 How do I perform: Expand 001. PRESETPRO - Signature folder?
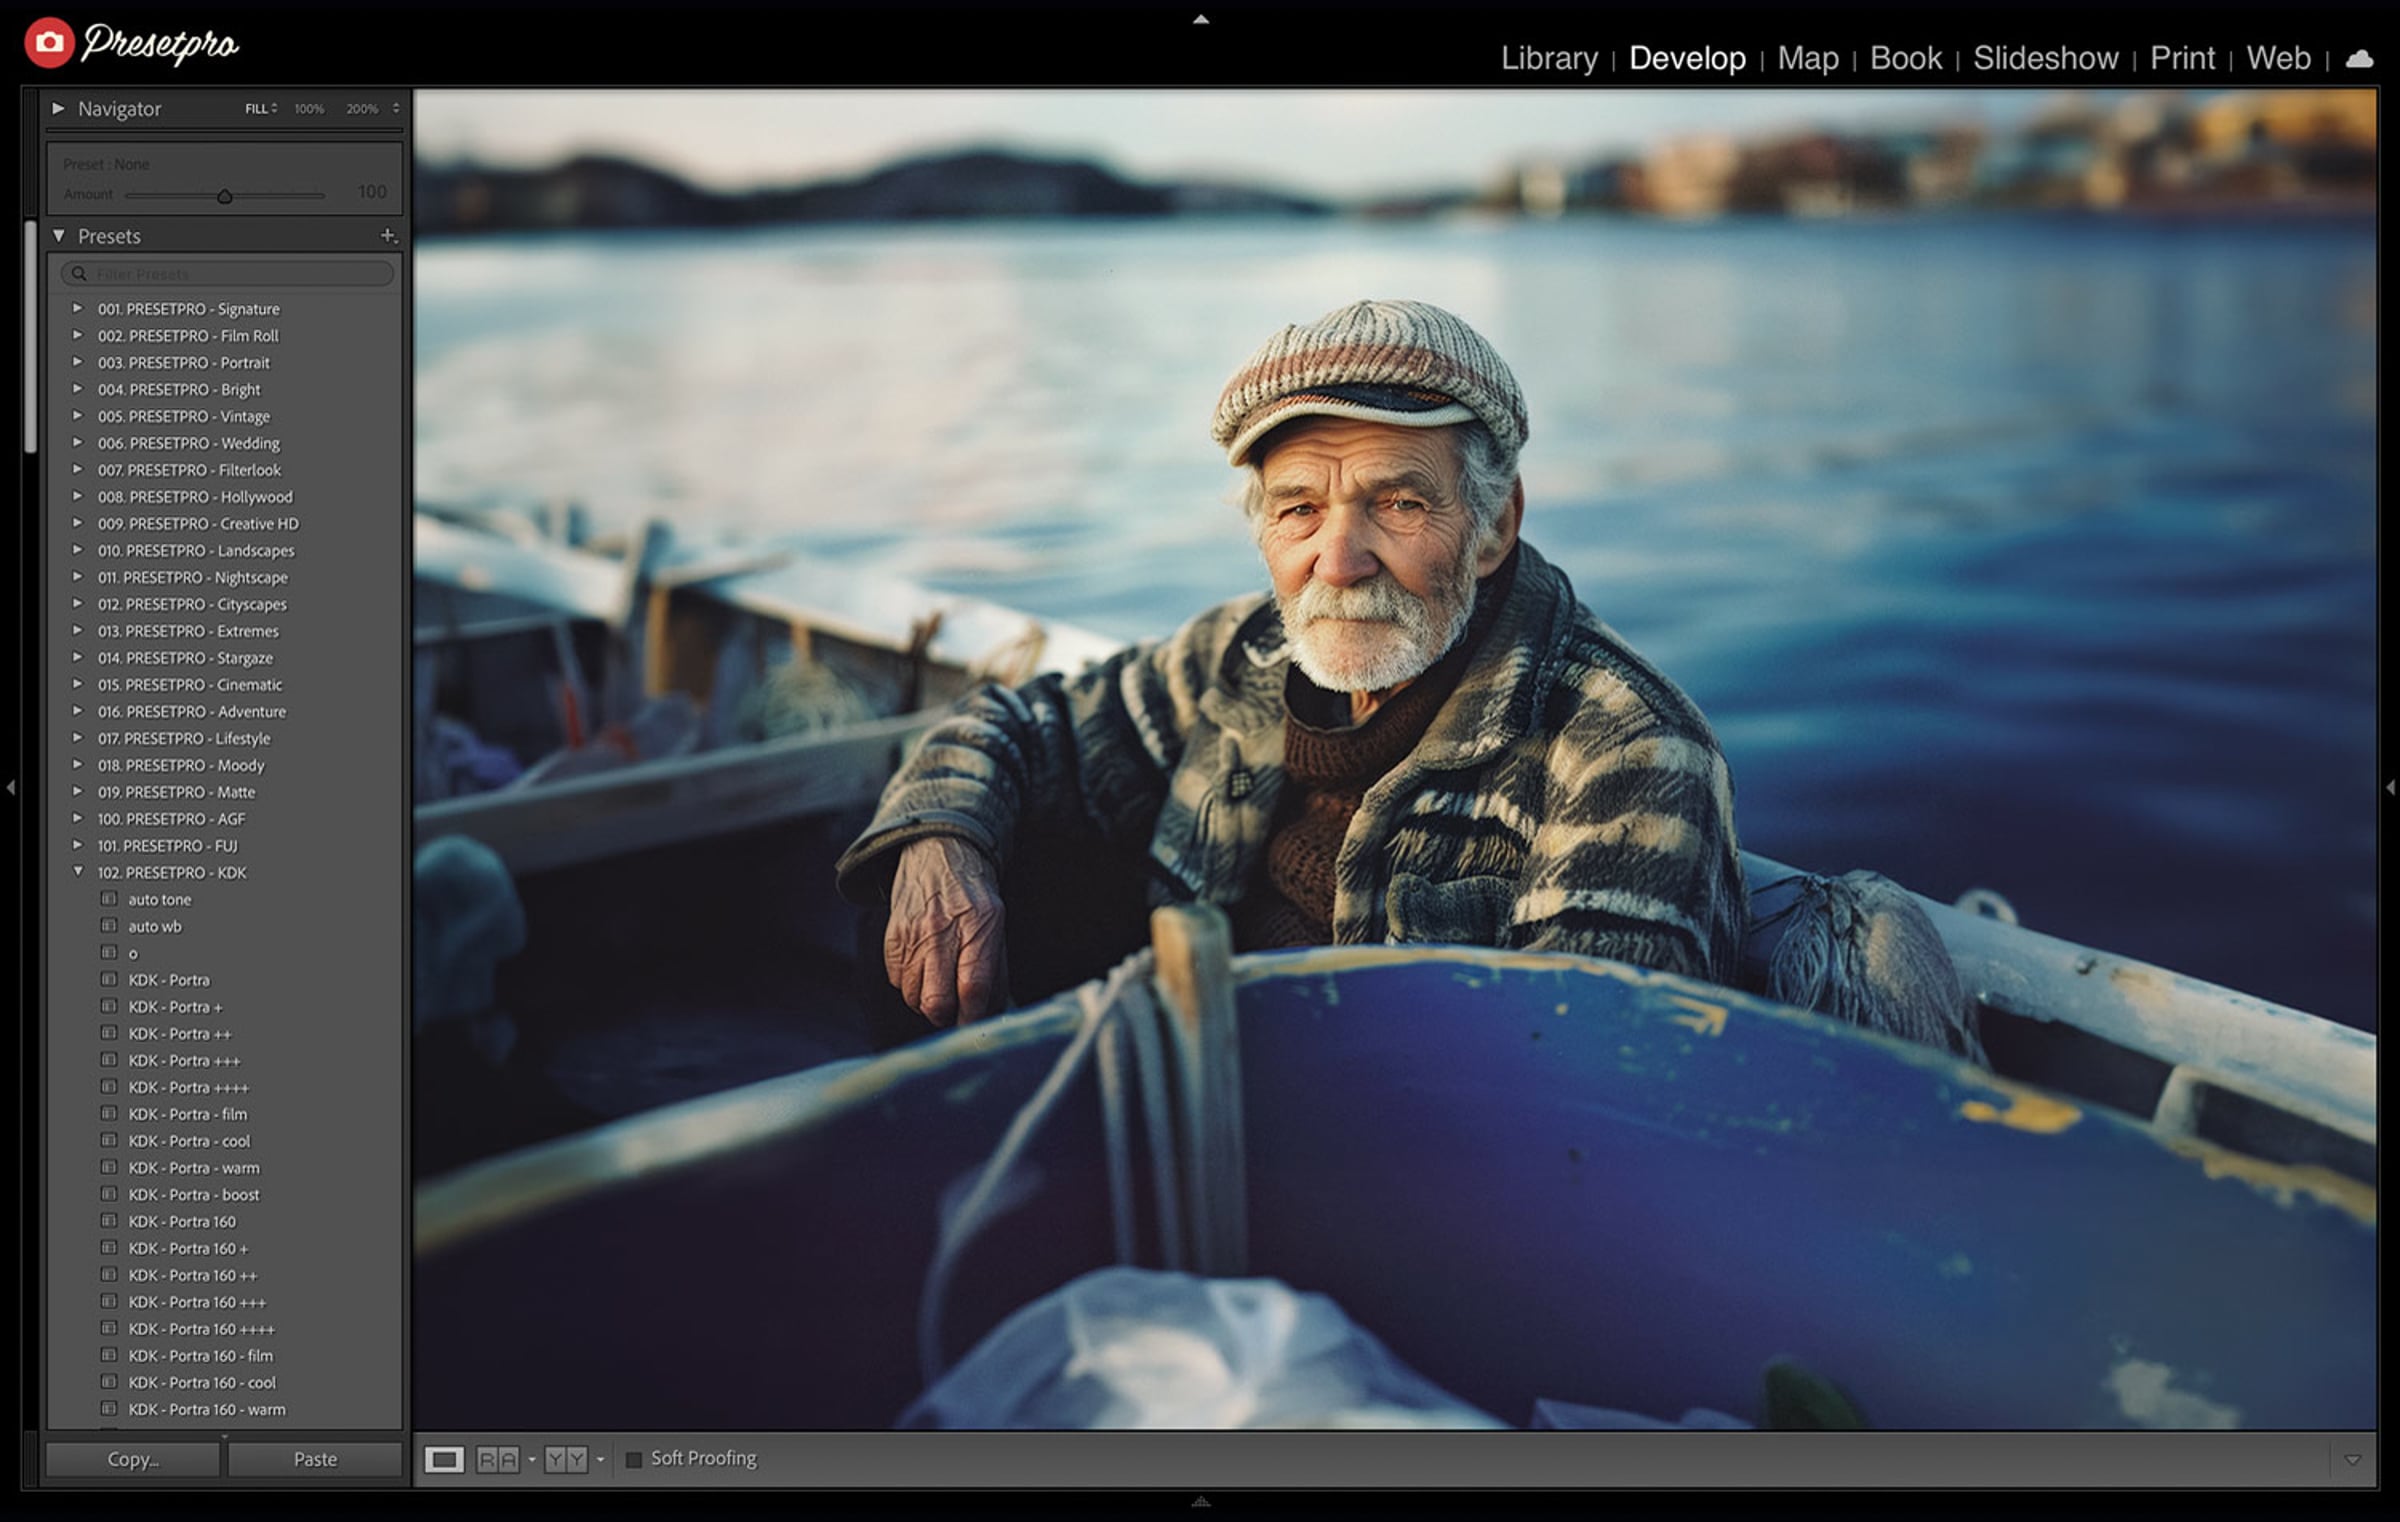point(77,308)
